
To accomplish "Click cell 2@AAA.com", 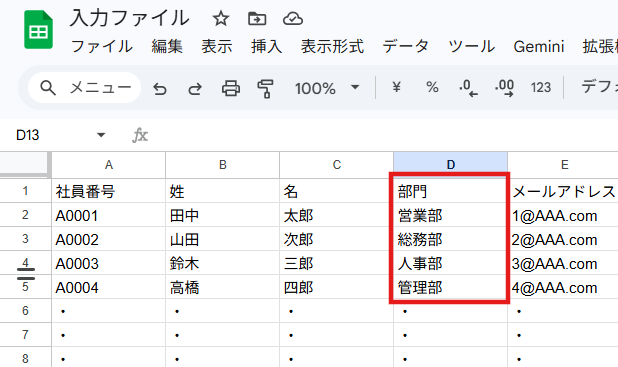I will tap(564, 239).
